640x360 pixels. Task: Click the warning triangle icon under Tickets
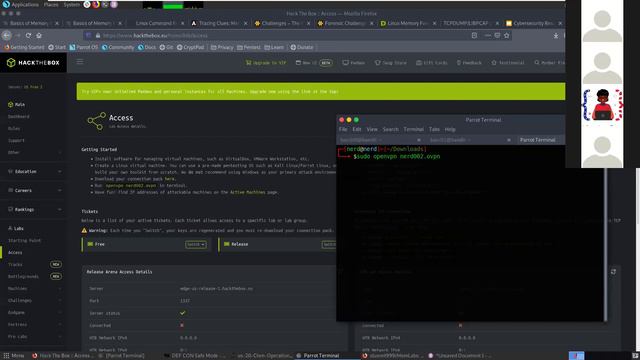point(84,231)
